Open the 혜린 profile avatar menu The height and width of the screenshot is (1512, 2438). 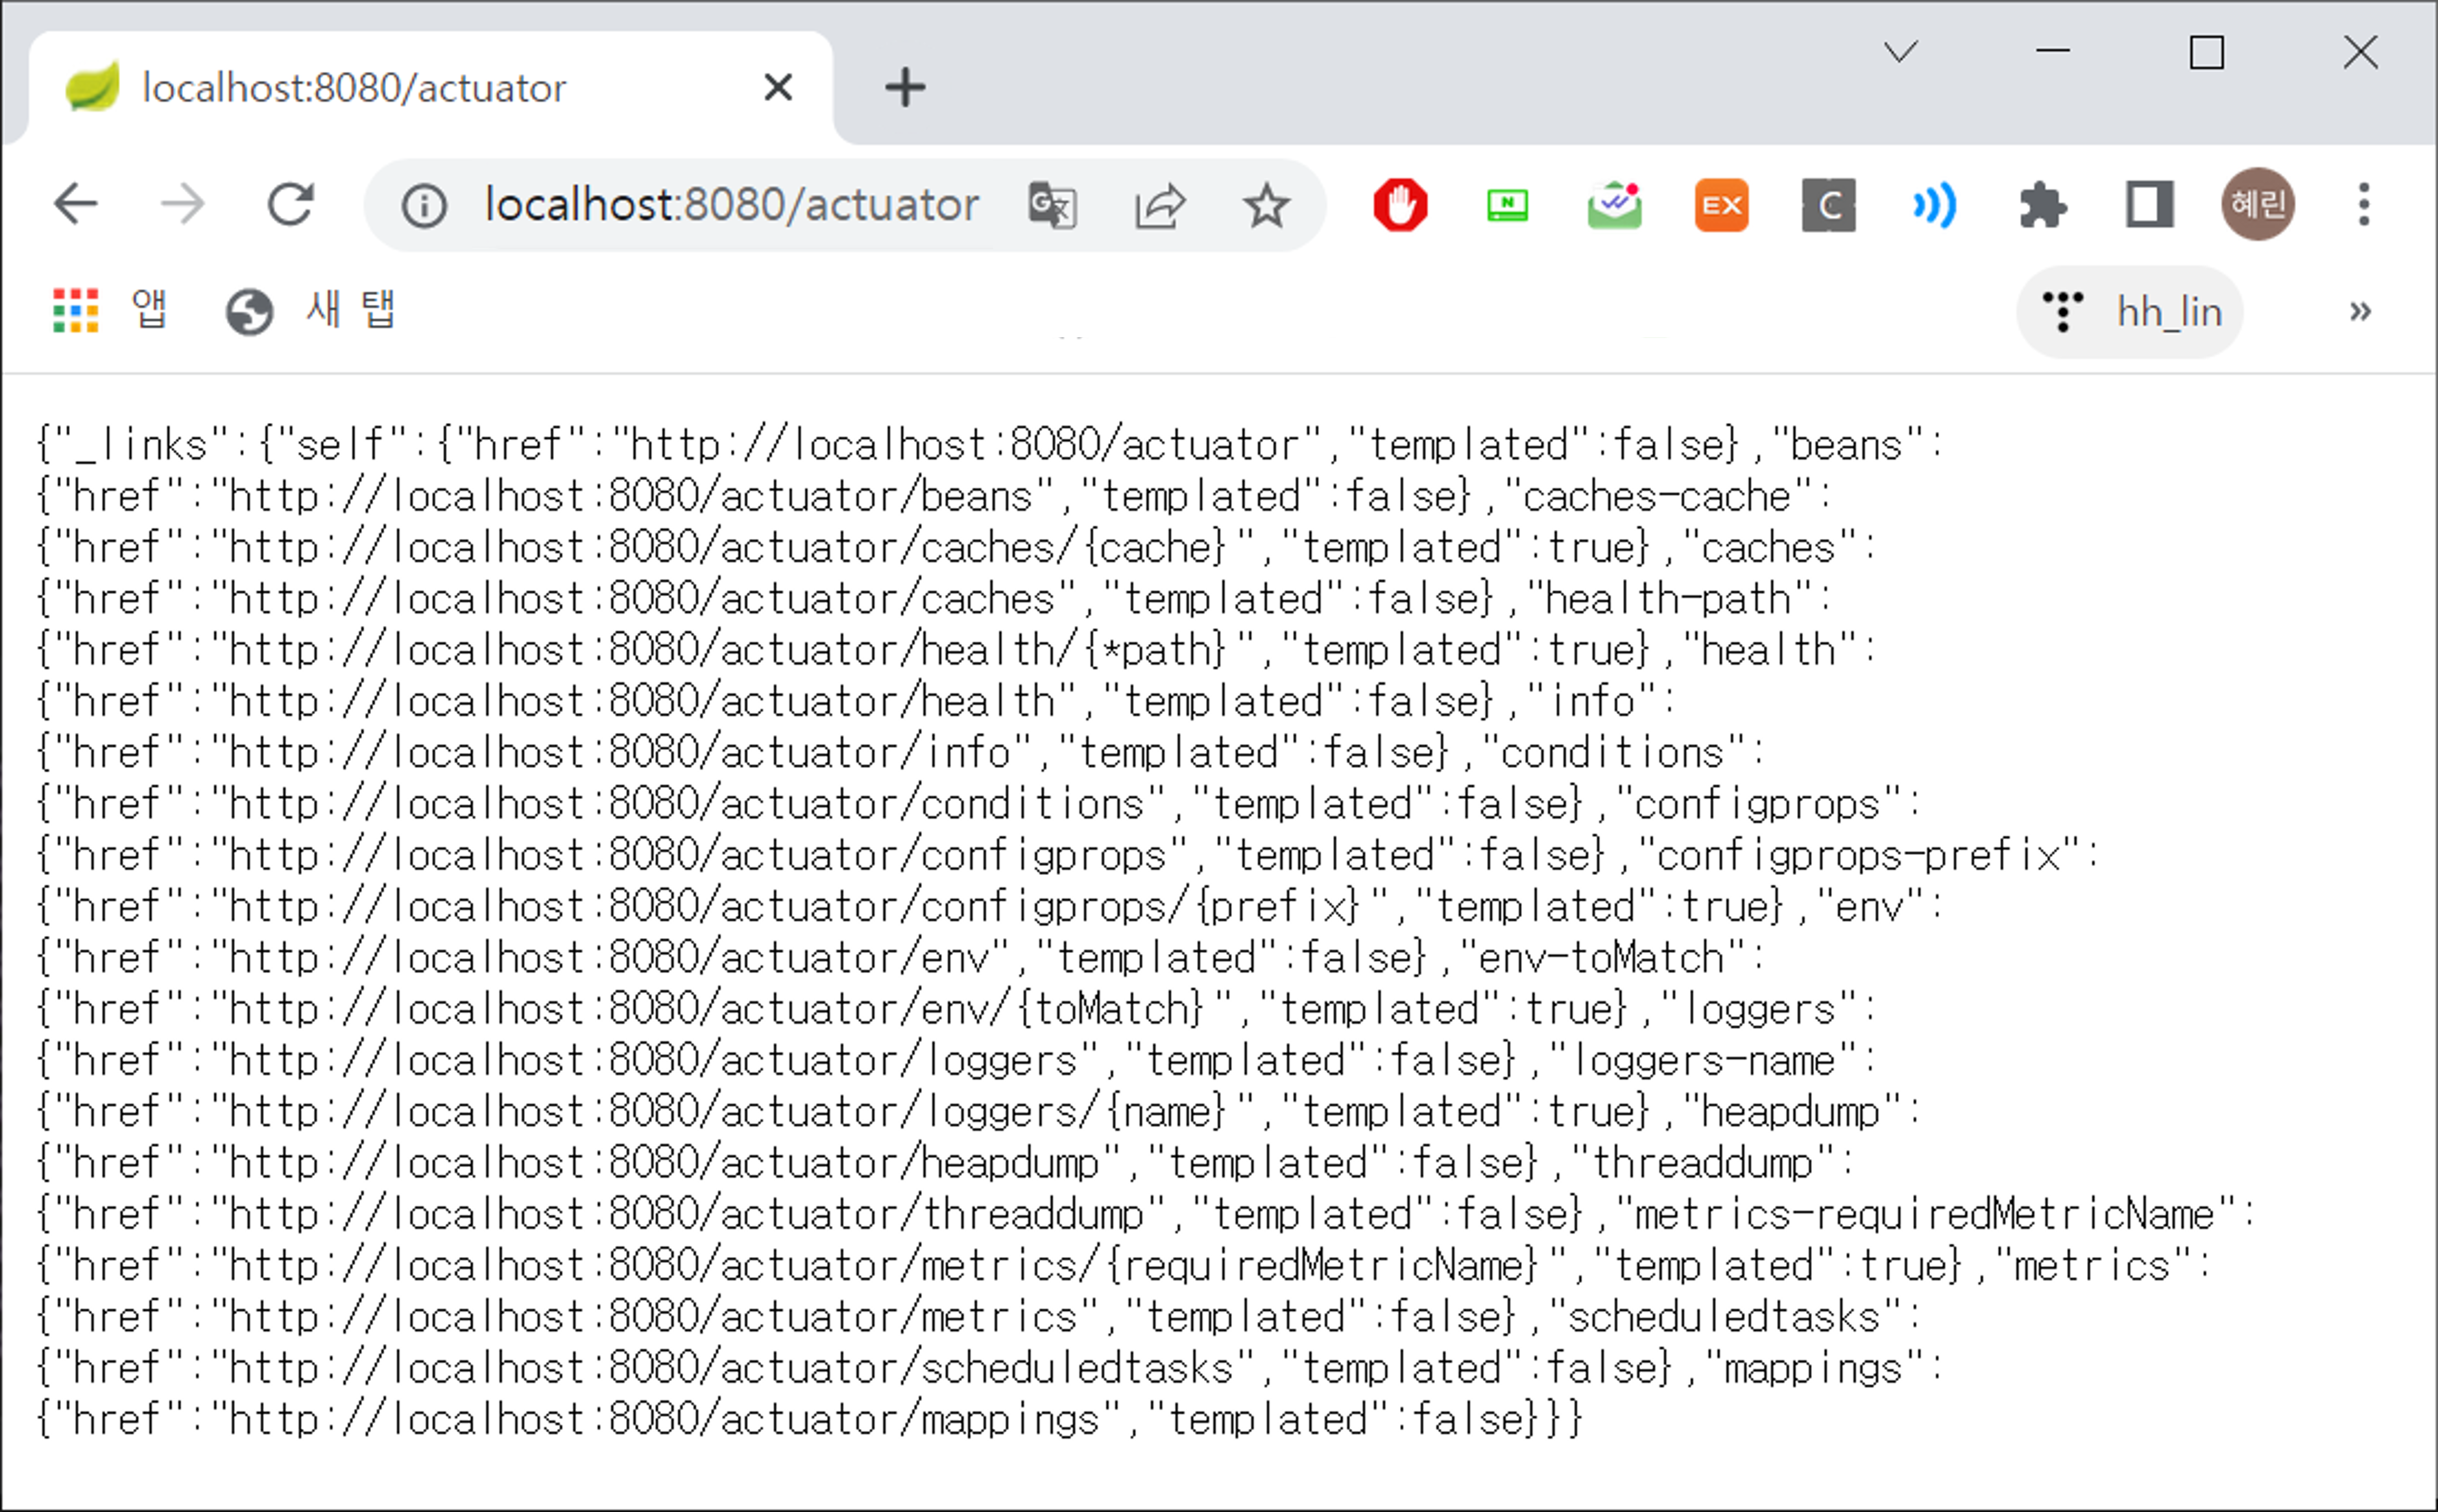pyautogui.click(x=2257, y=205)
